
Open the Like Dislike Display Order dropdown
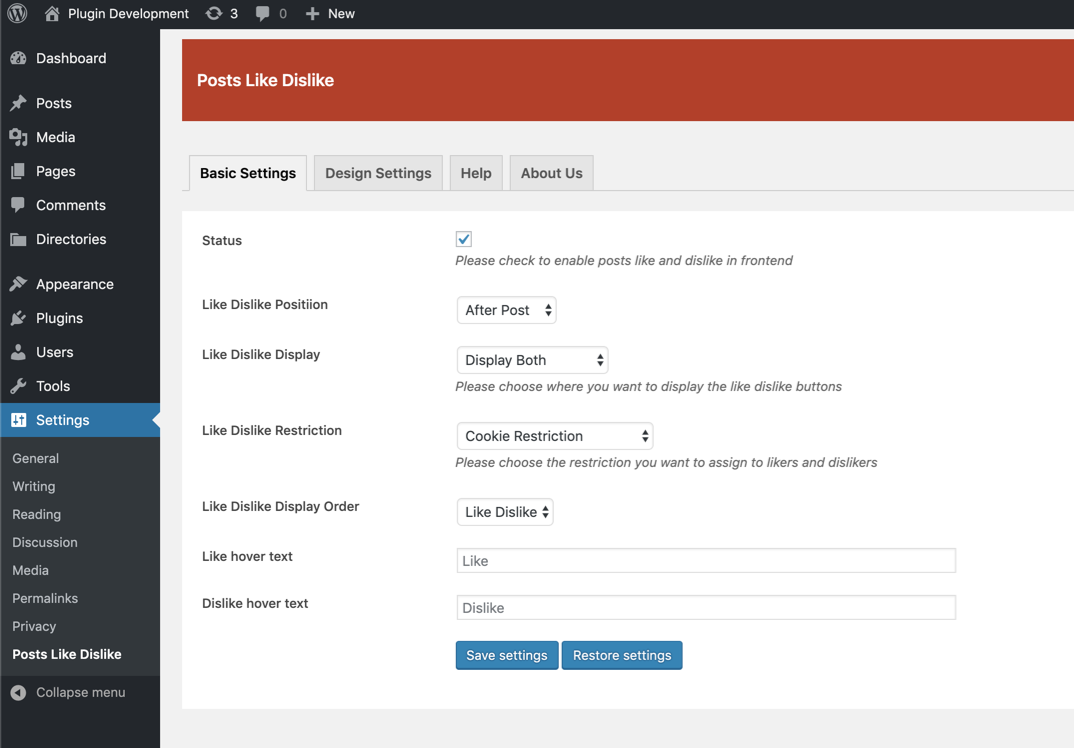point(505,512)
